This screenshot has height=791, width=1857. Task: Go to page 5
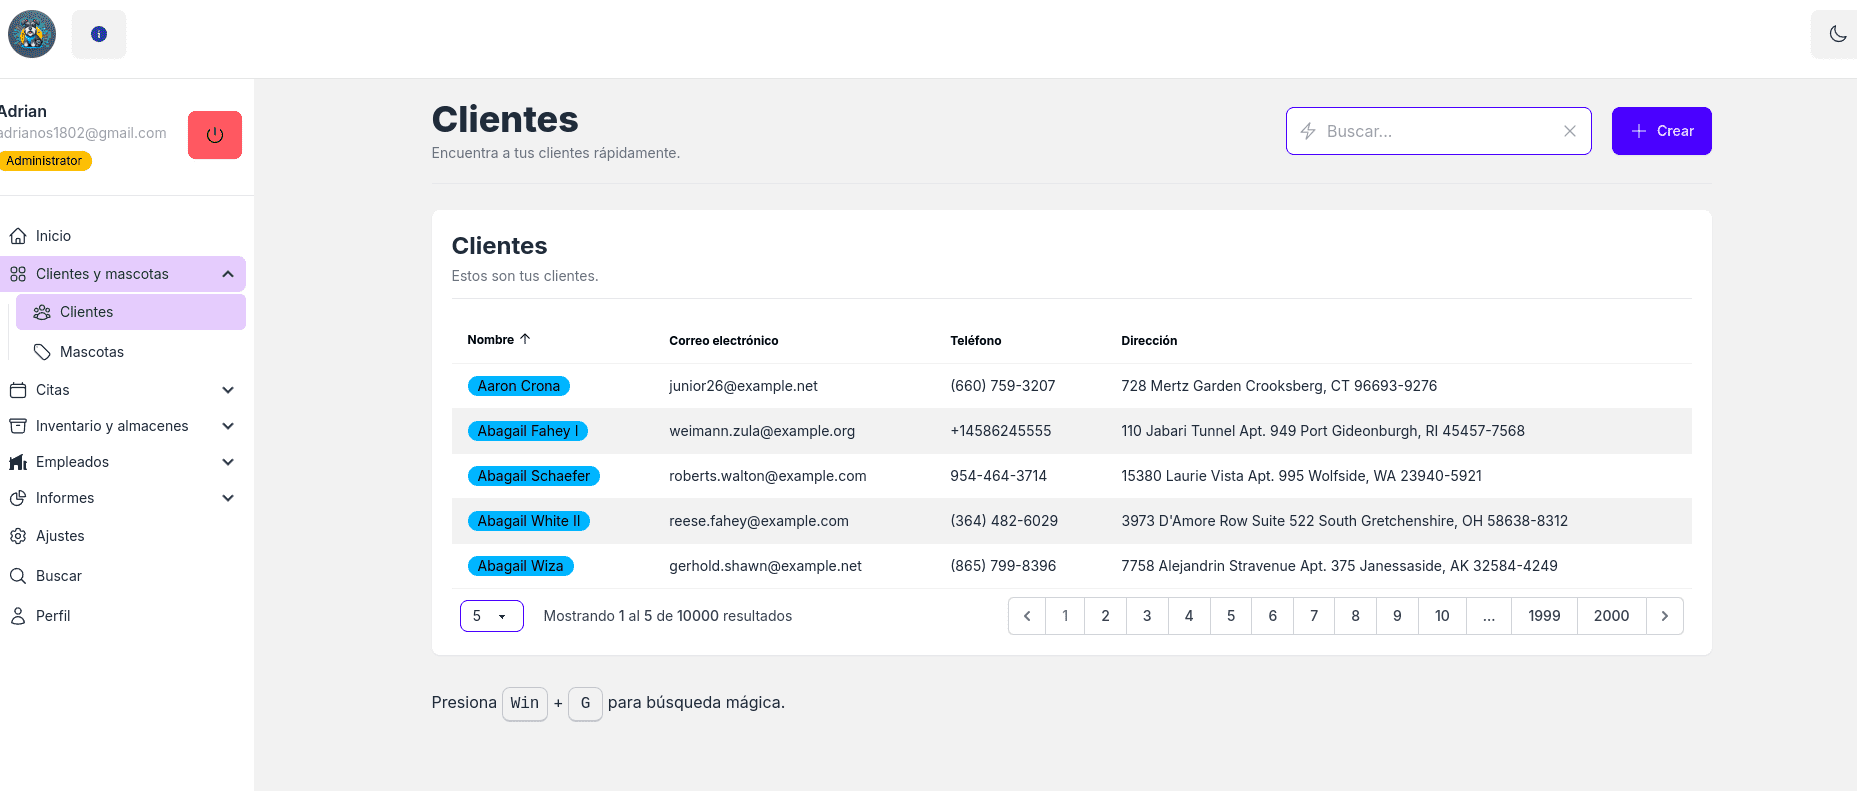coord(1231,616)
